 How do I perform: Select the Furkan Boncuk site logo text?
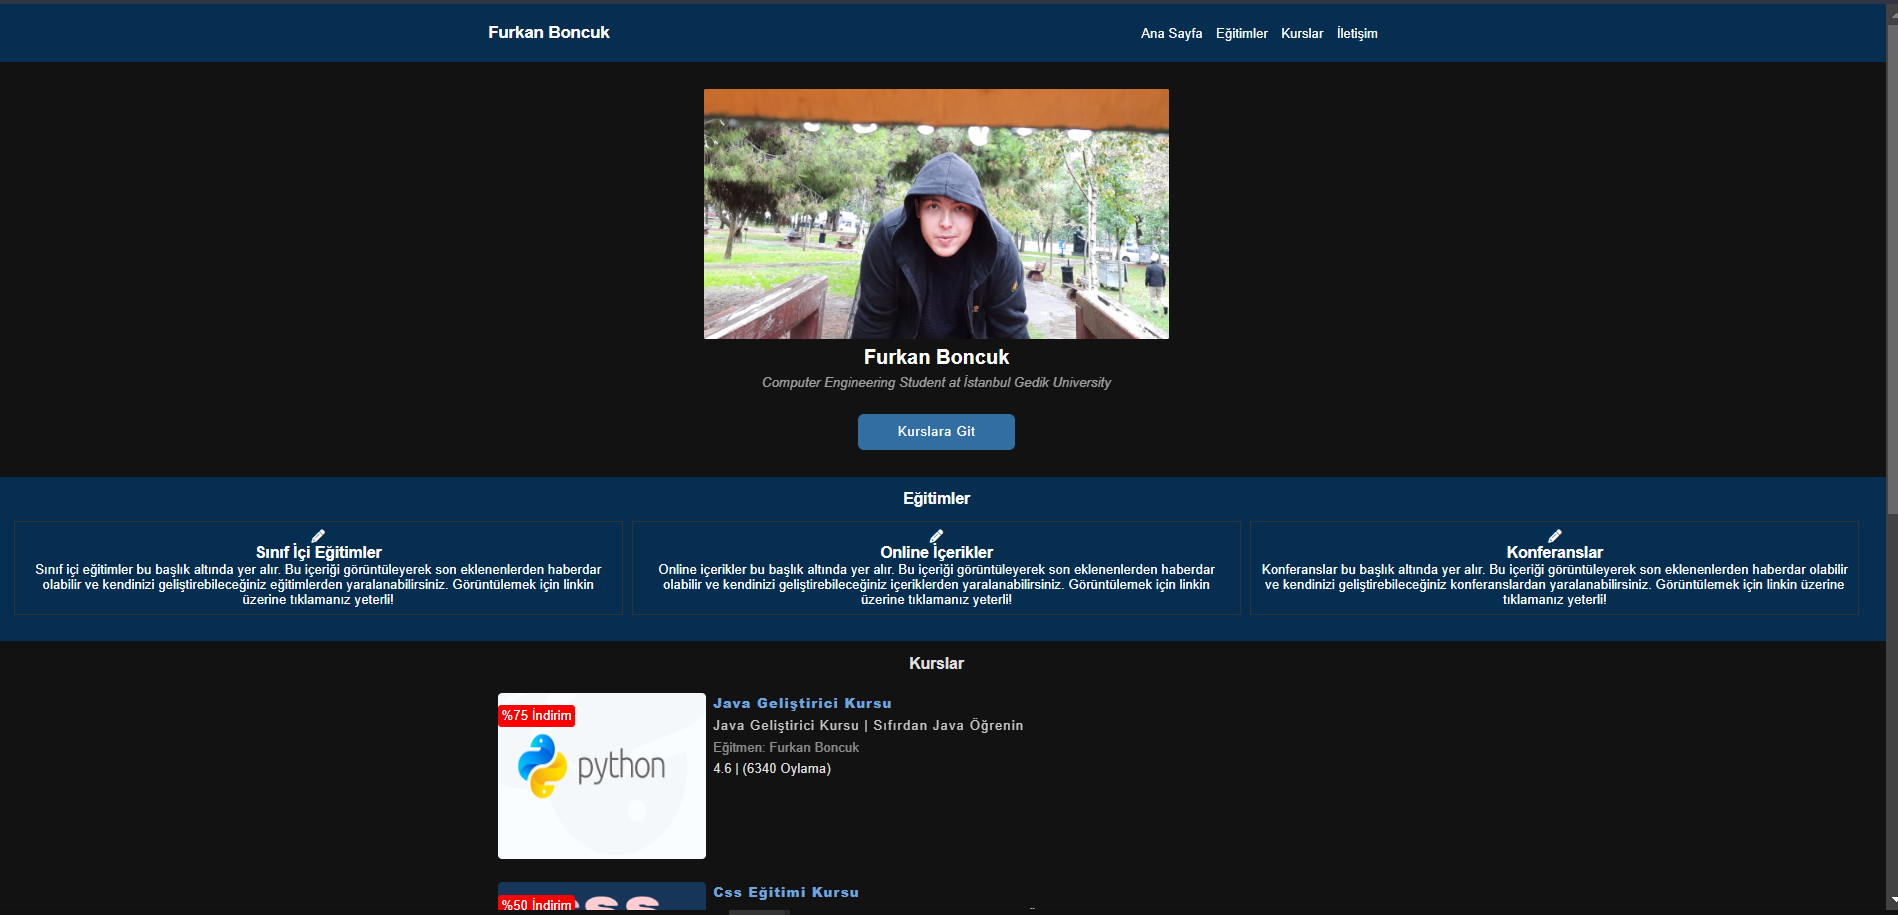click(x=548, y=32)
